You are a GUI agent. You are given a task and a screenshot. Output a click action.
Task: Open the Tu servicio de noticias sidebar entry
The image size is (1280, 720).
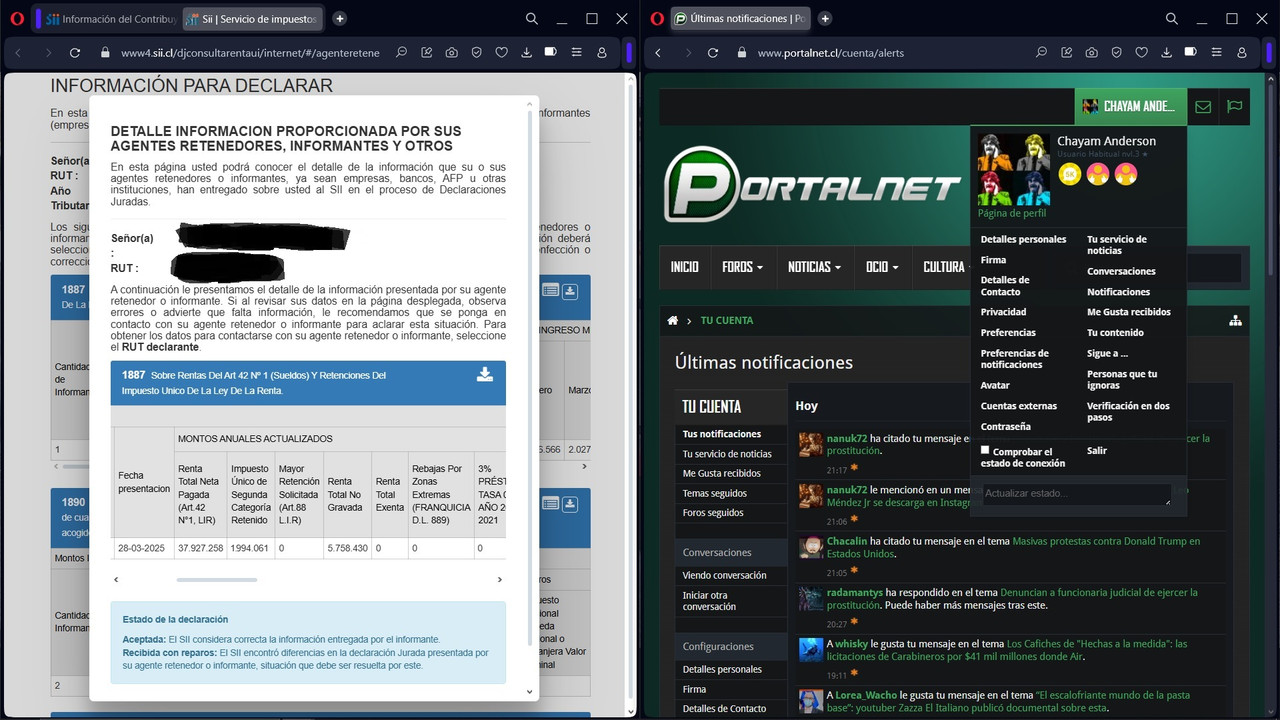tap(727, 454)
